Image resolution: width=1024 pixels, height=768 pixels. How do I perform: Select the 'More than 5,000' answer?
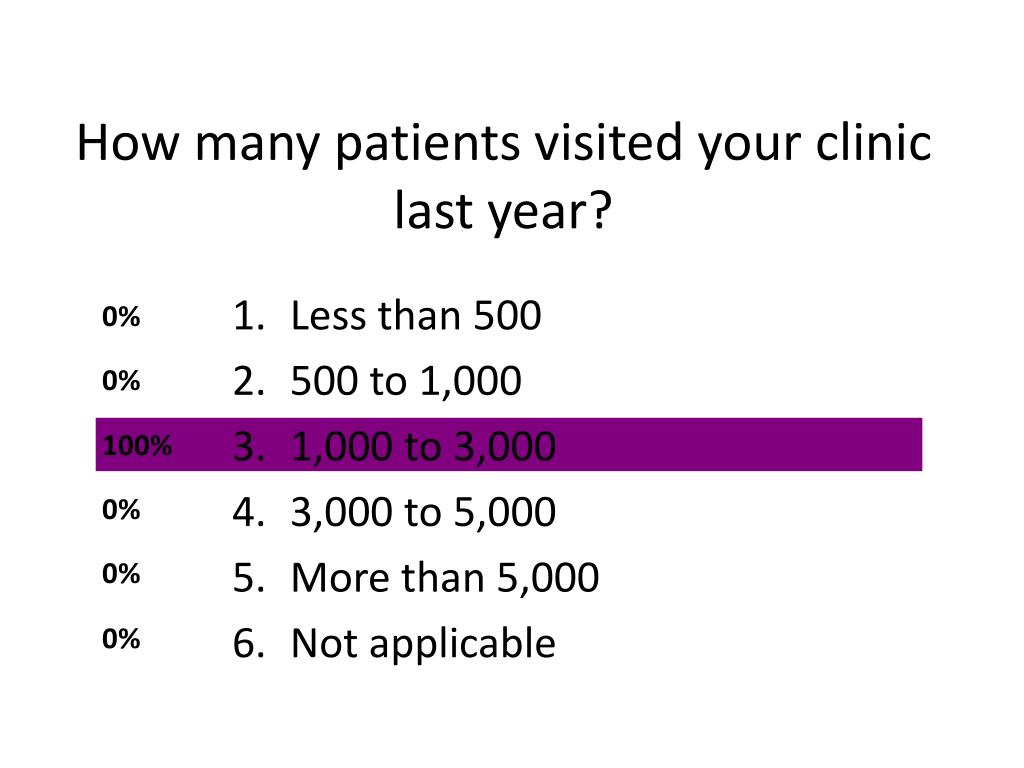click(x=445, y=577)
